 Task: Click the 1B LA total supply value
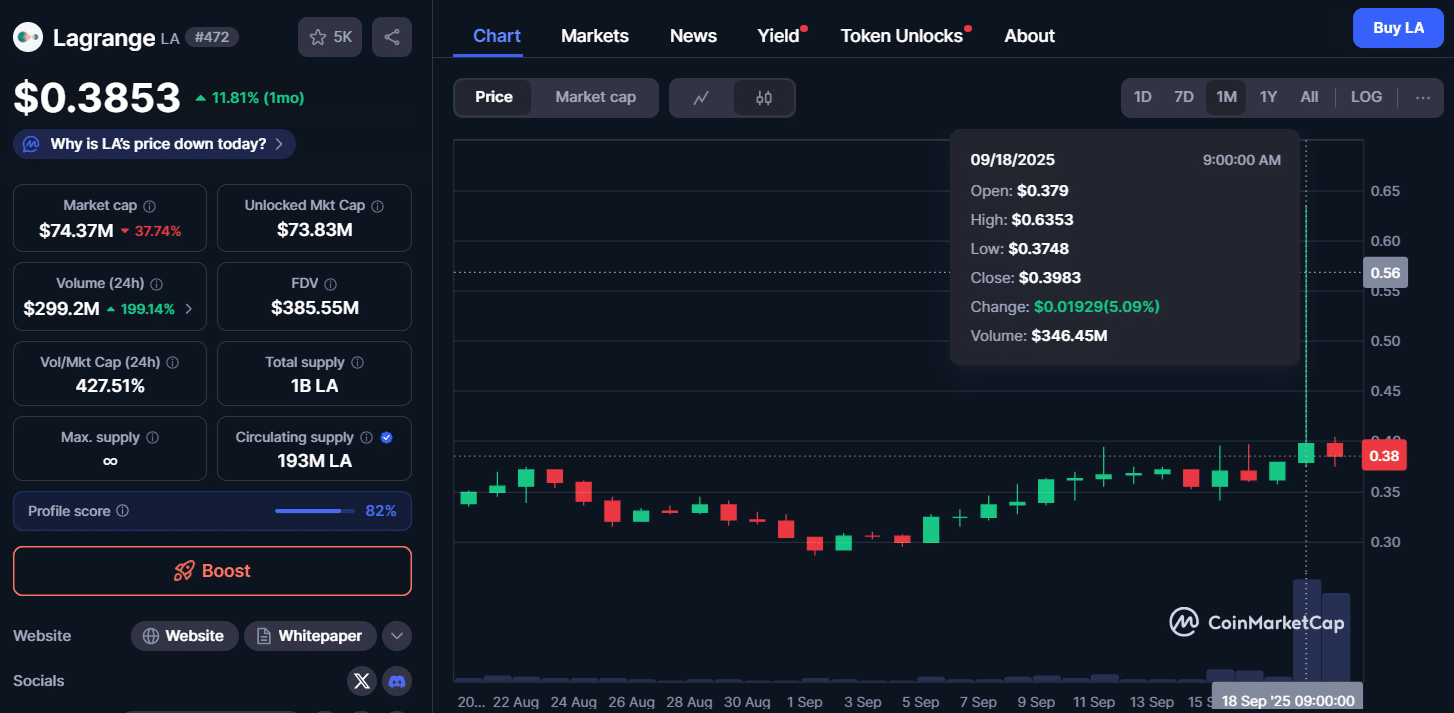314,386
